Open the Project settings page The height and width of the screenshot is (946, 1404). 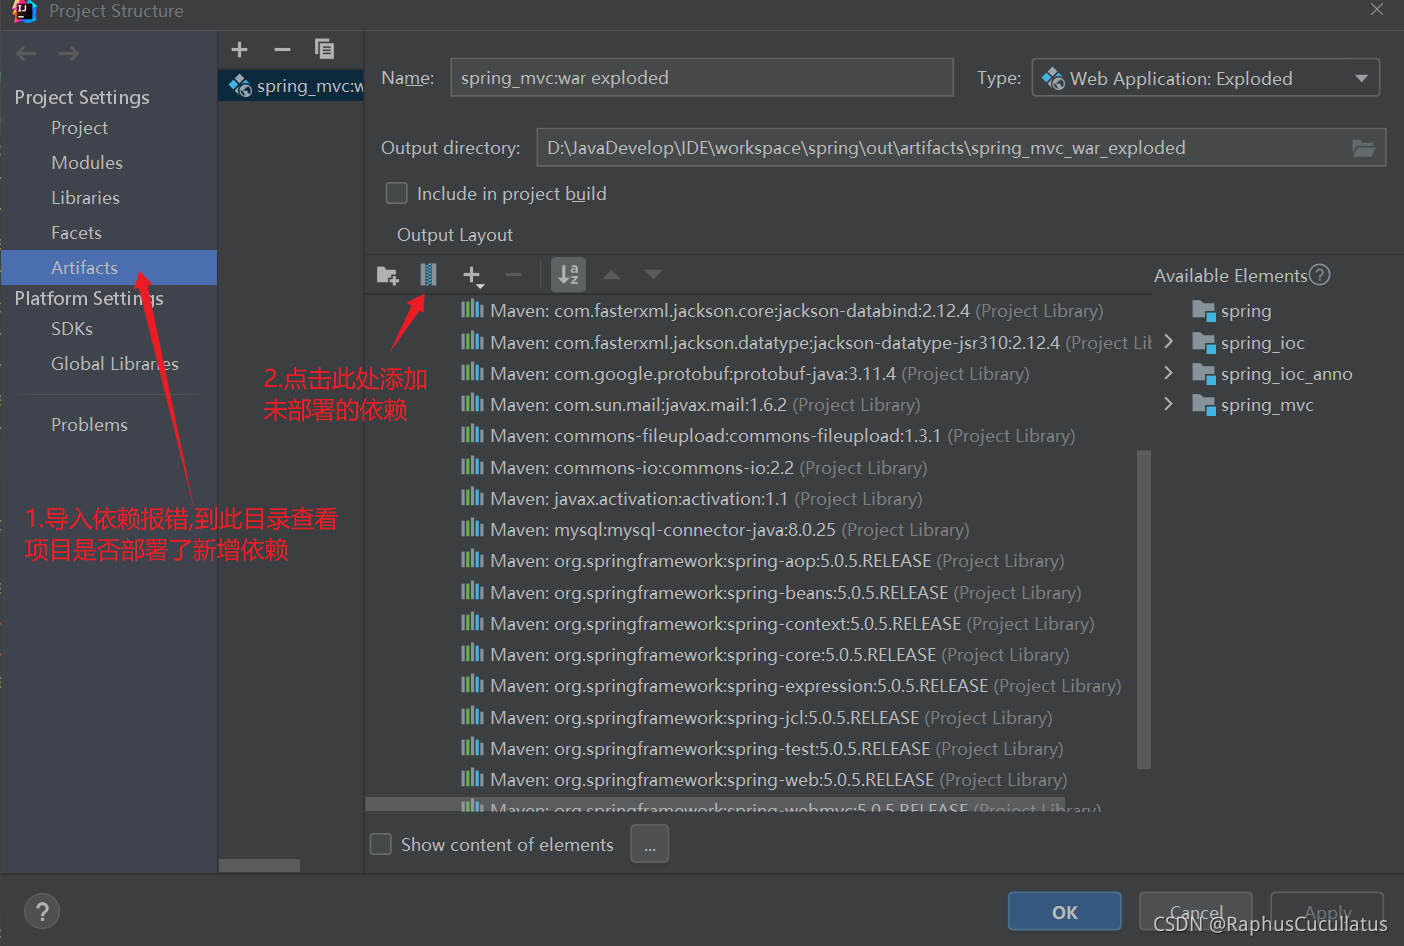[x=79, y=128]
